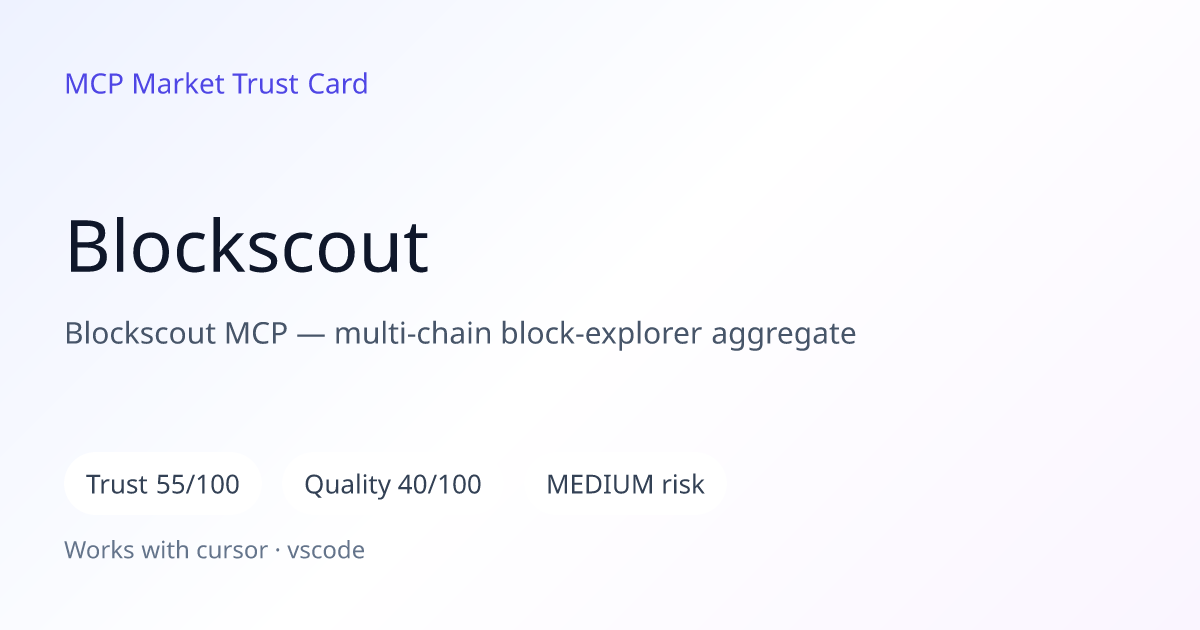Click the Trust 55/100 badge
The image size is (1200, 630).
(163, 485)
